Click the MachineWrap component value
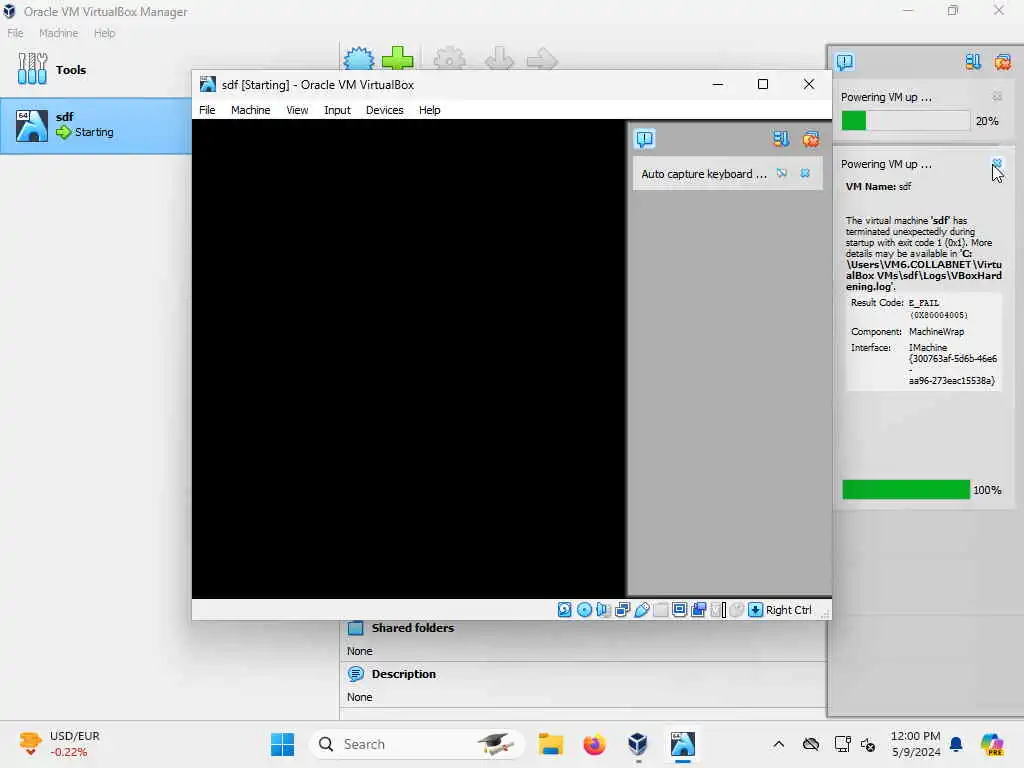This screenshot has height=768, width=1024. pos(936,332)
